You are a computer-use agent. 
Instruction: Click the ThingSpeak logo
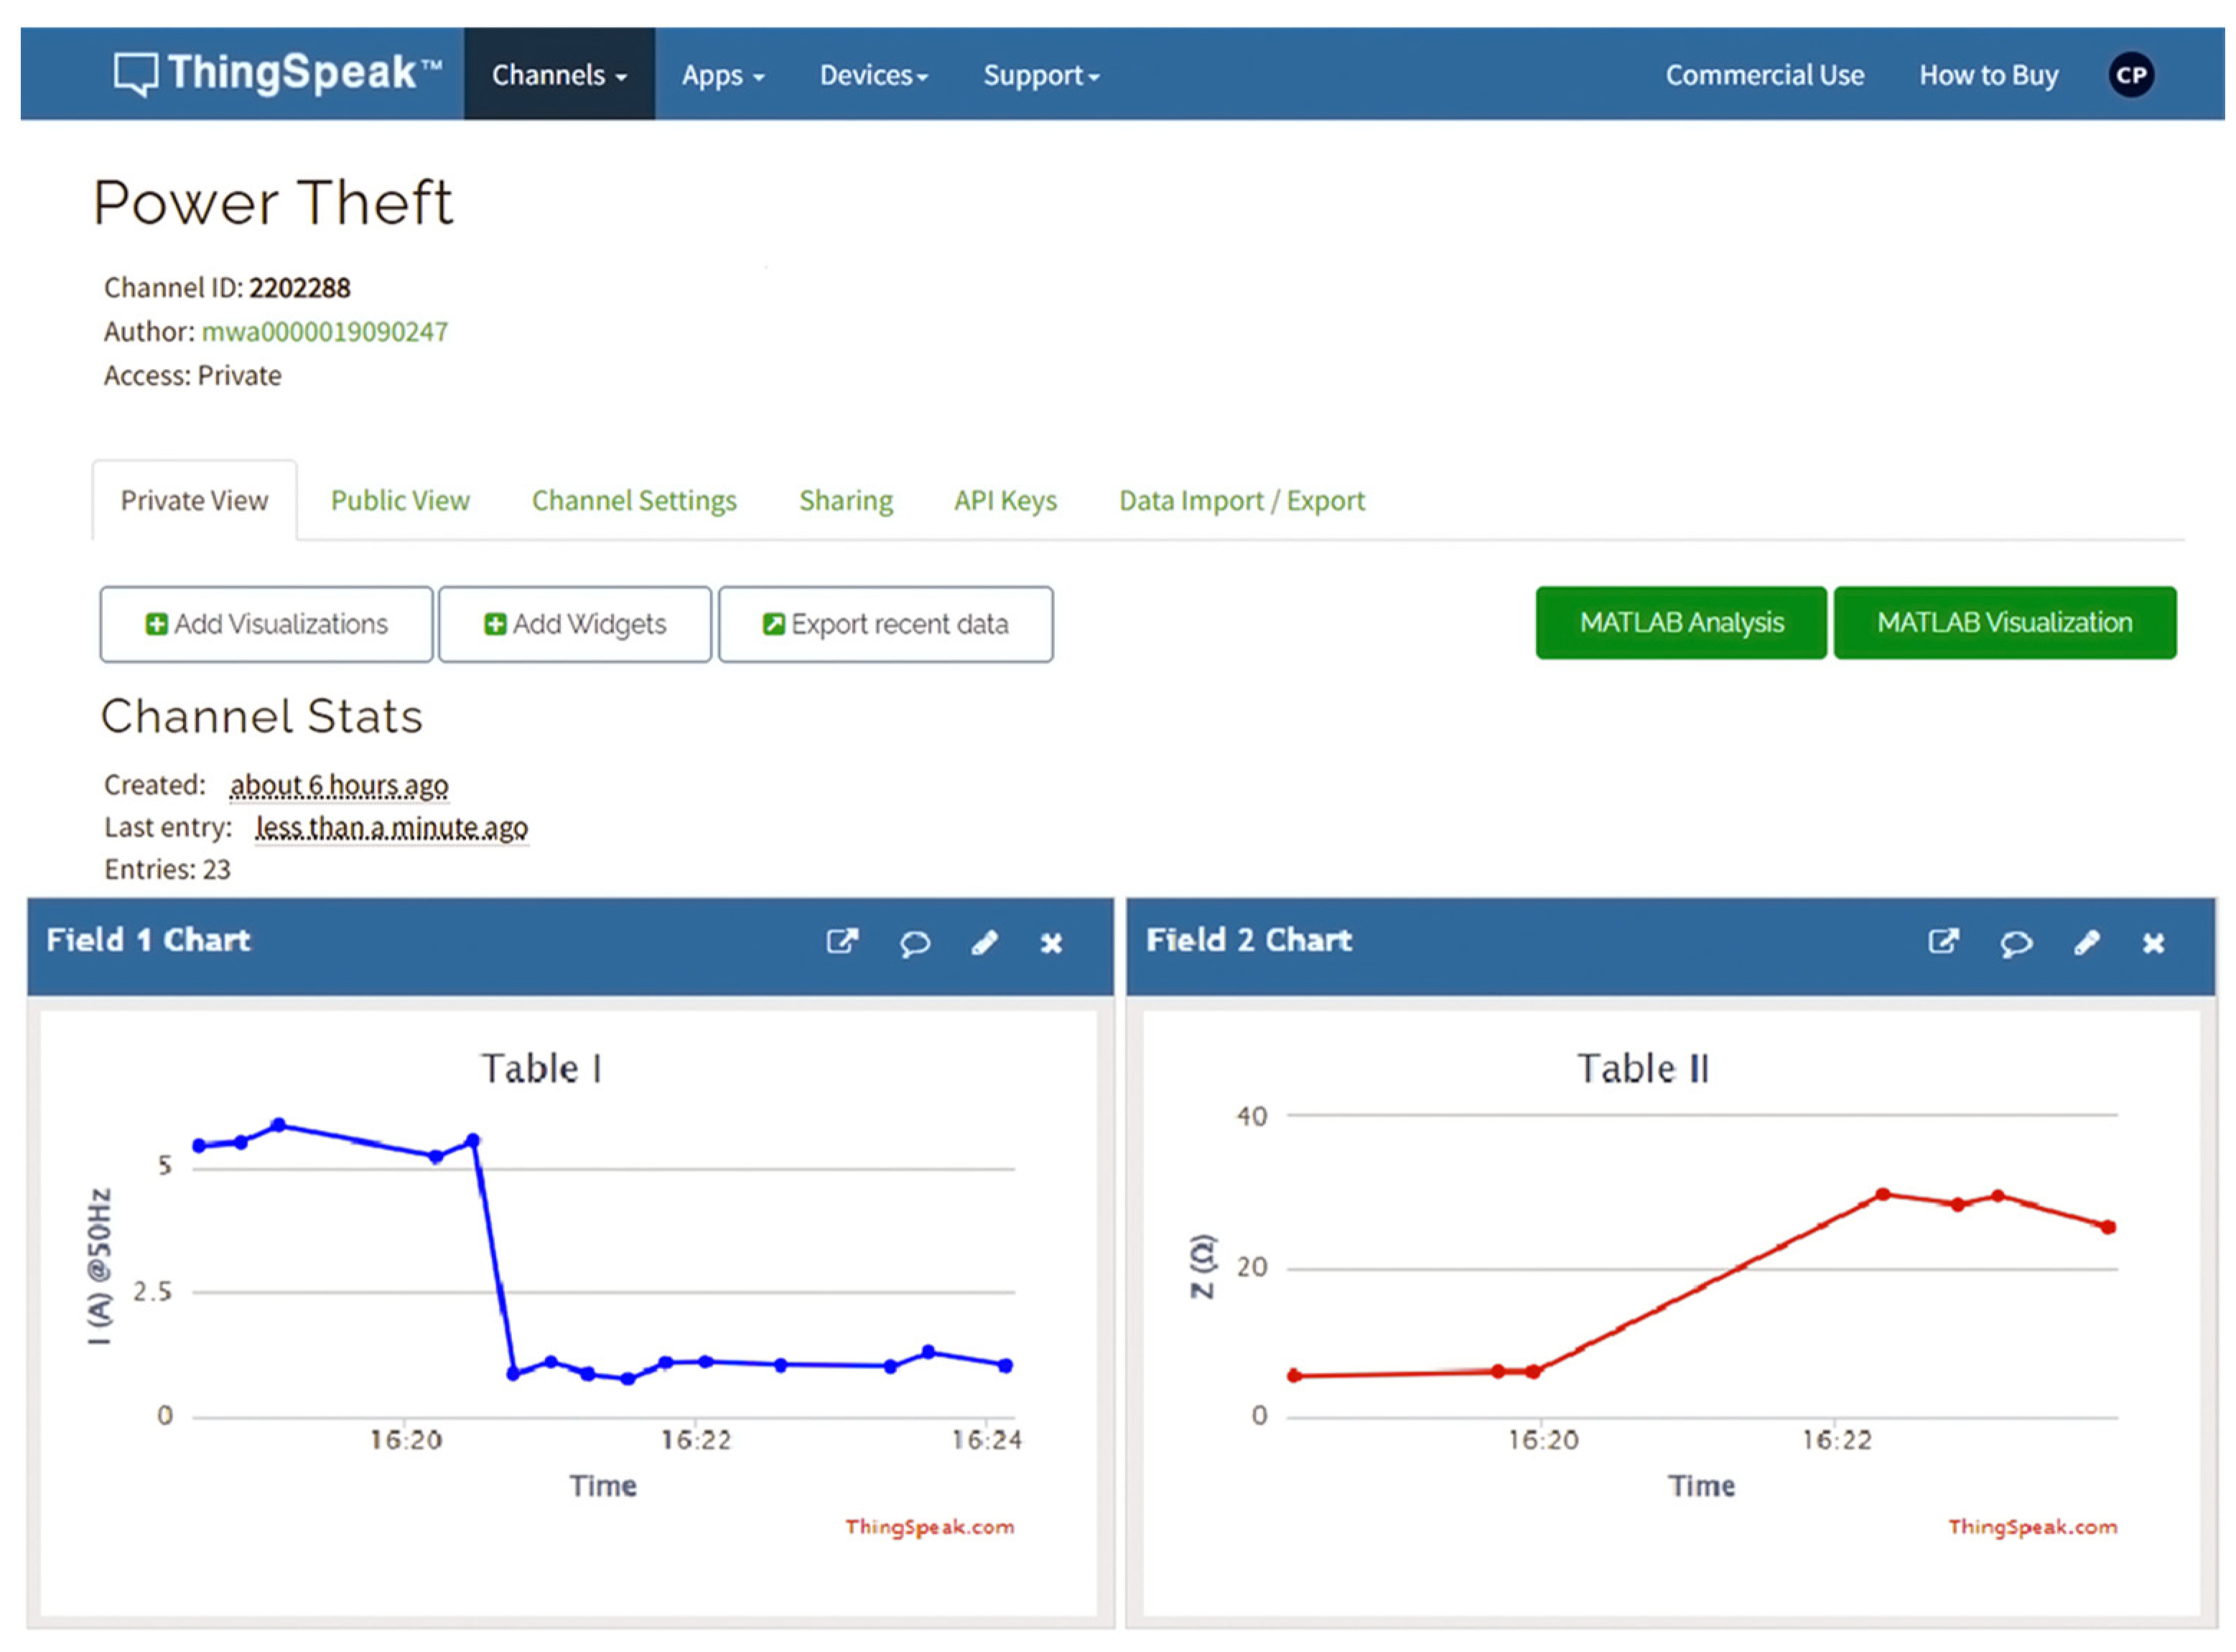278,74
